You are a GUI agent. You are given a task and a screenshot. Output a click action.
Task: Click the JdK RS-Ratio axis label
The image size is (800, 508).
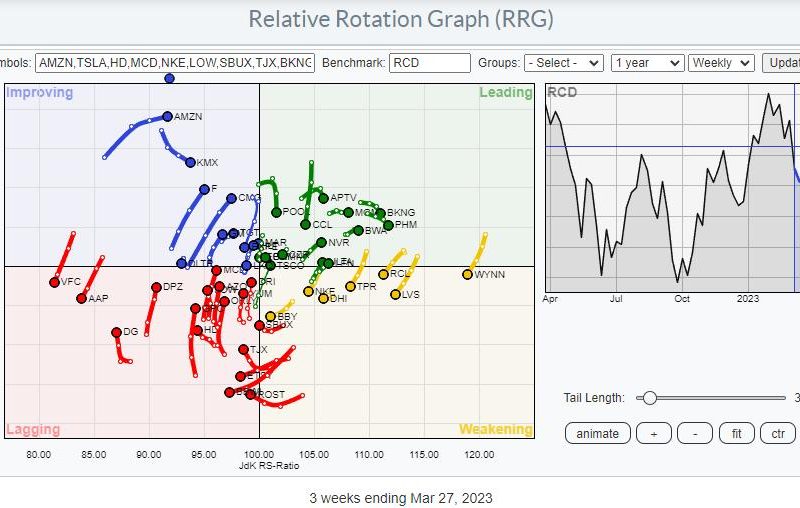click(269, 466)
